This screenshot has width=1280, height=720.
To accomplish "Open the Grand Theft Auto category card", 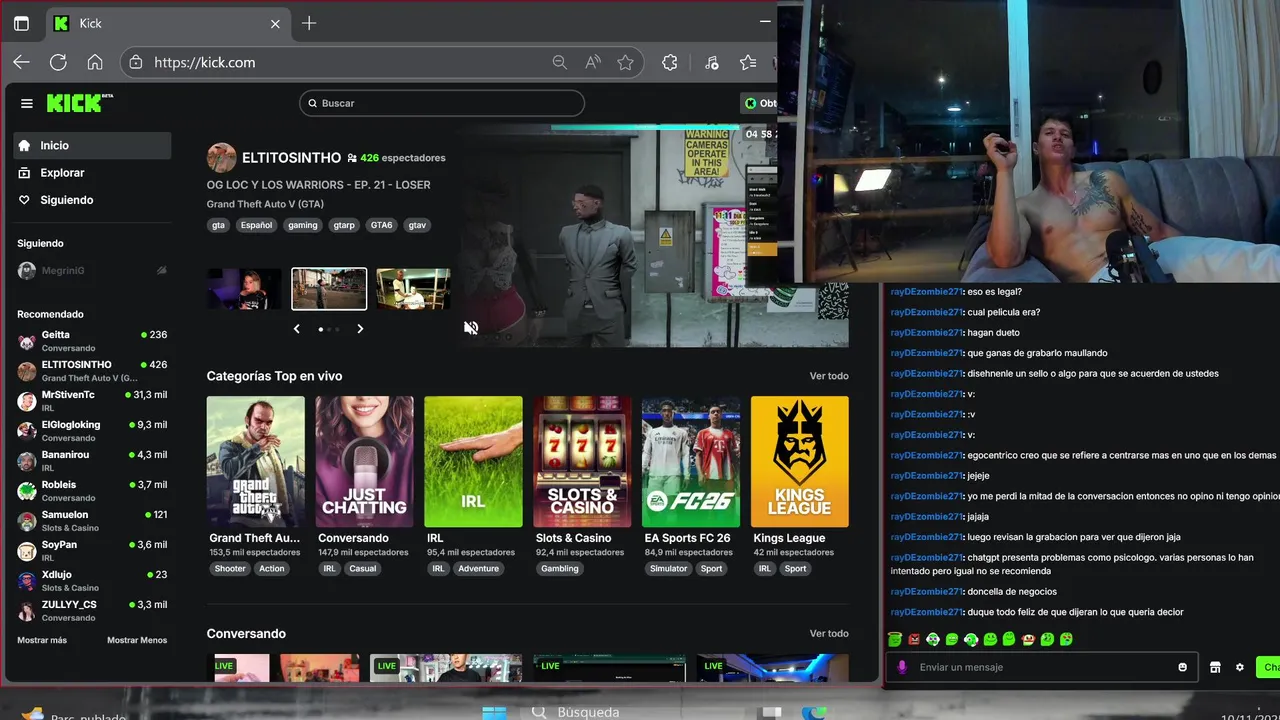I will (x=256, y=462).
